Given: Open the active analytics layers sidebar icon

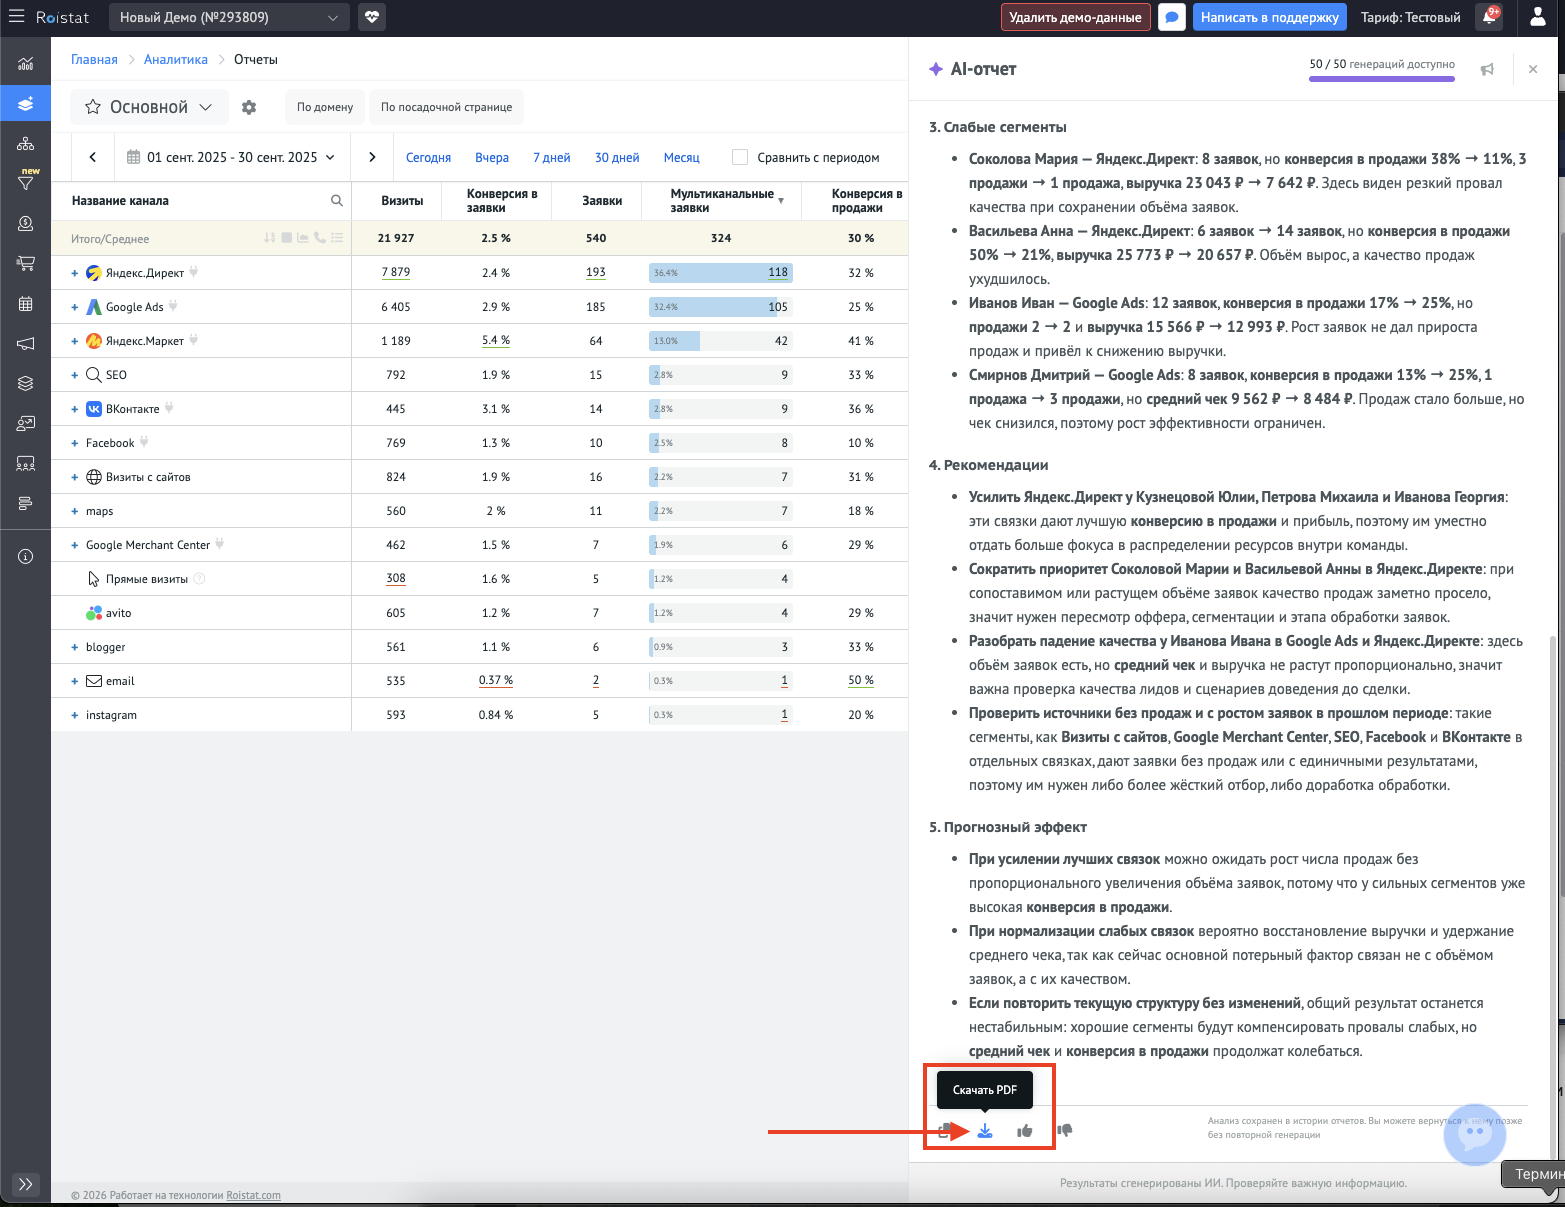Looking at the screenshot, I should (26, 103).
